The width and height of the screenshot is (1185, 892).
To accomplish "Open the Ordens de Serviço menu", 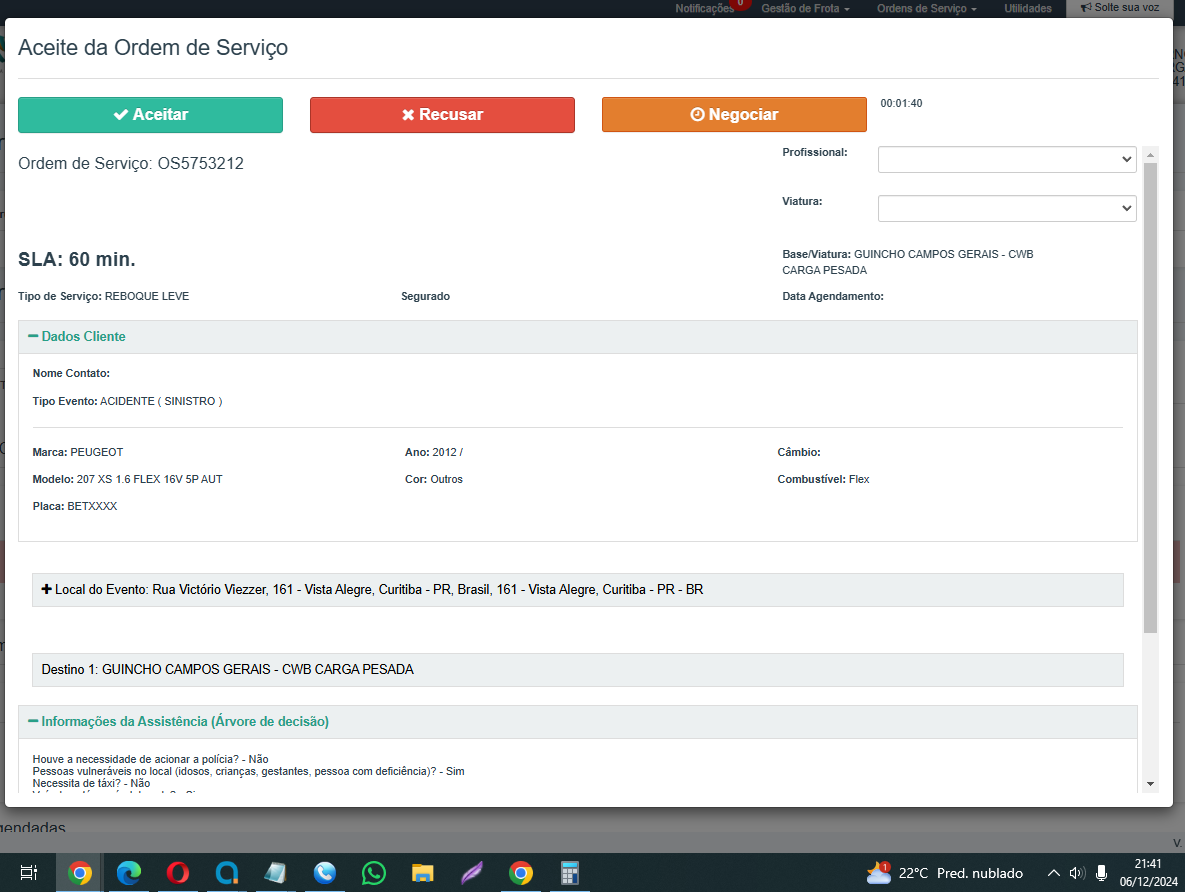I will pyautogui.click(x=927, y=8).
